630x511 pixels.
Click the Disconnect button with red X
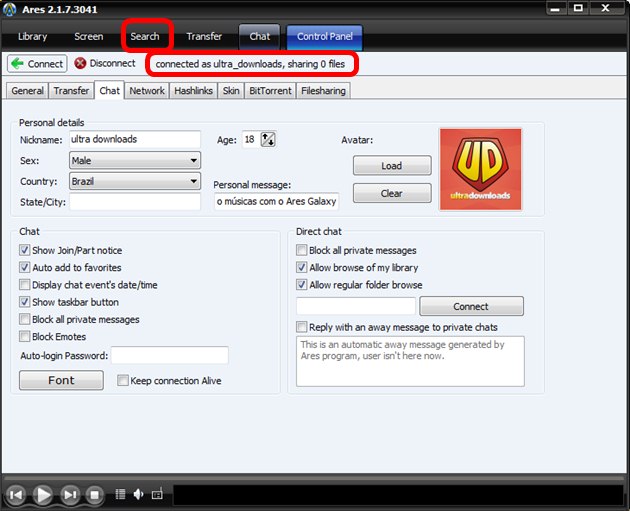coord(105,63)
